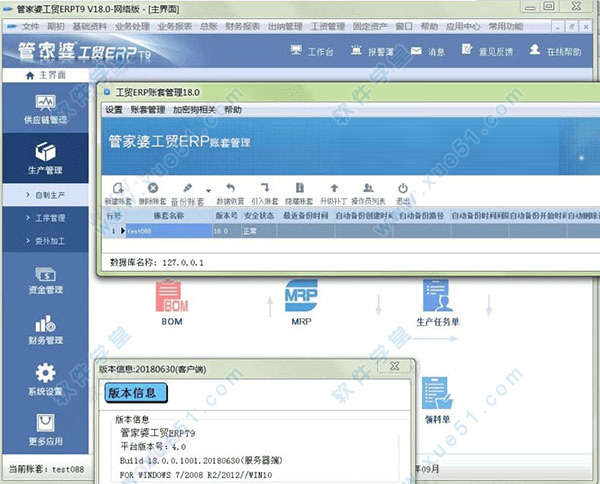Click the 隐藏账套 toolbar icon
600x484 pixels.
299,188
